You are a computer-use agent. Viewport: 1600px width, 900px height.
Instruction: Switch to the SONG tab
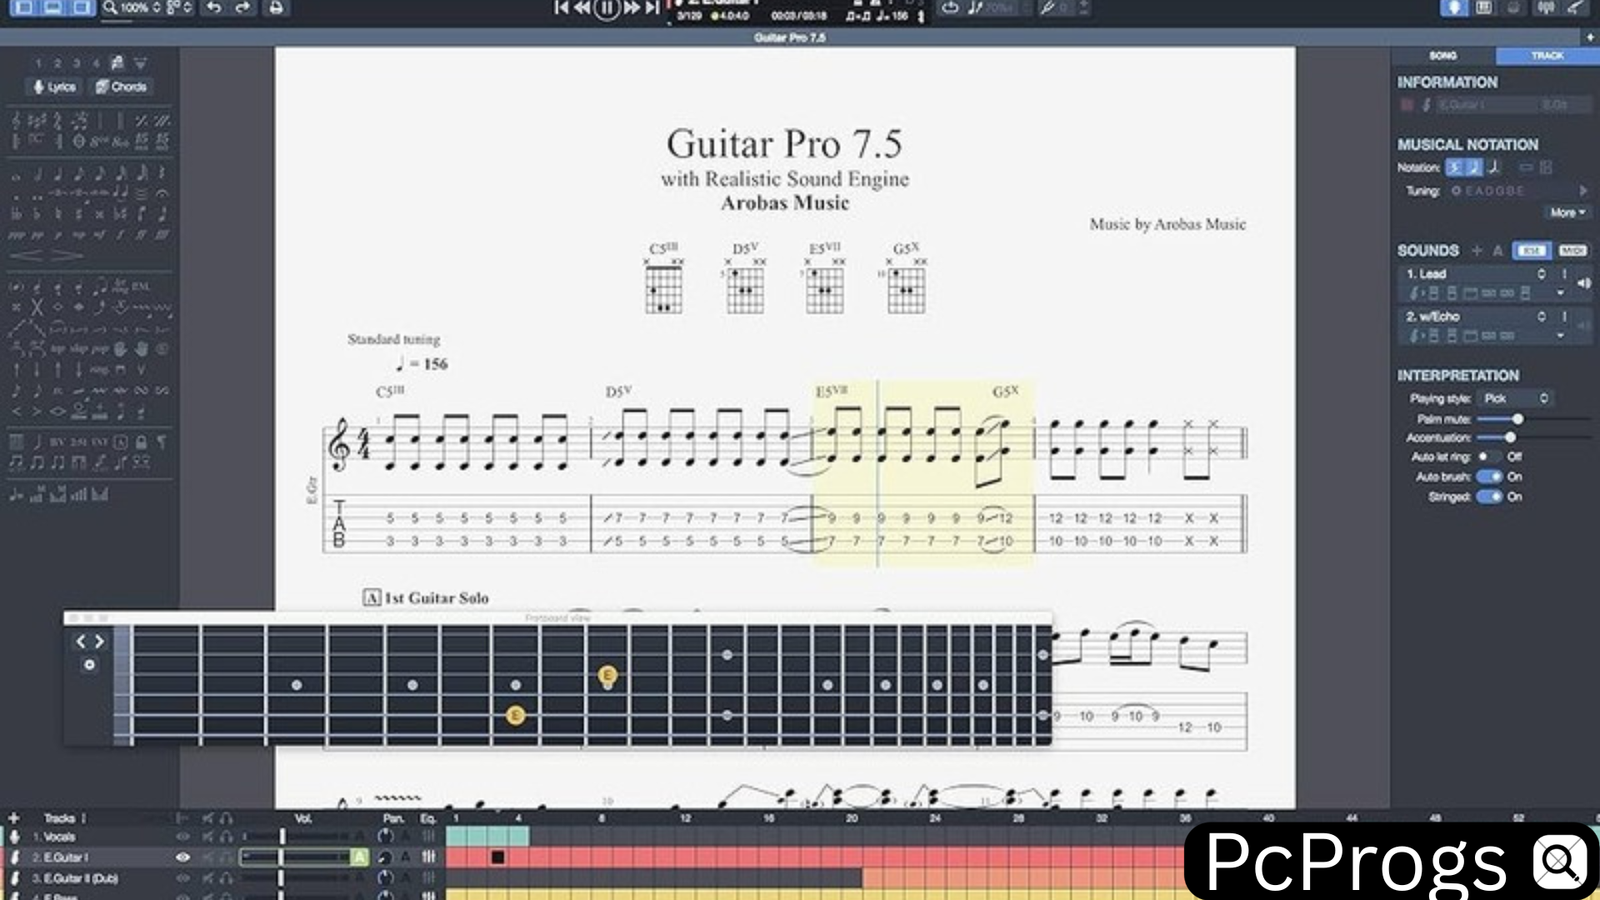pos(1443,56)
